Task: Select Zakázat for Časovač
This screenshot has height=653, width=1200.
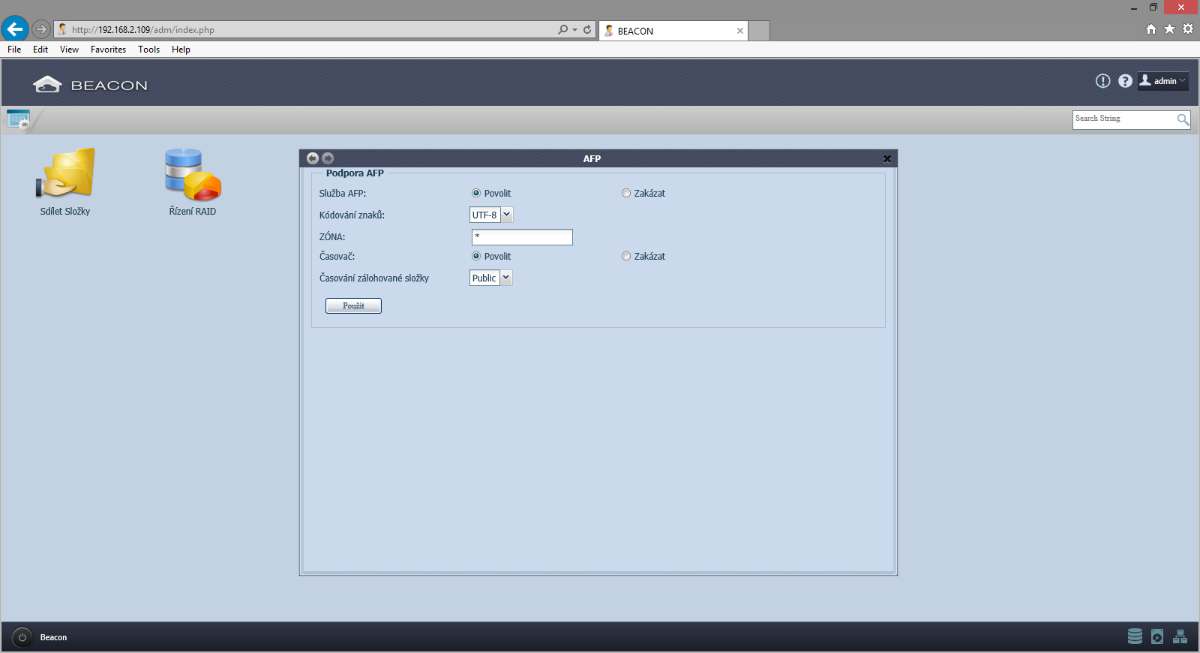Action: (627, 256)
